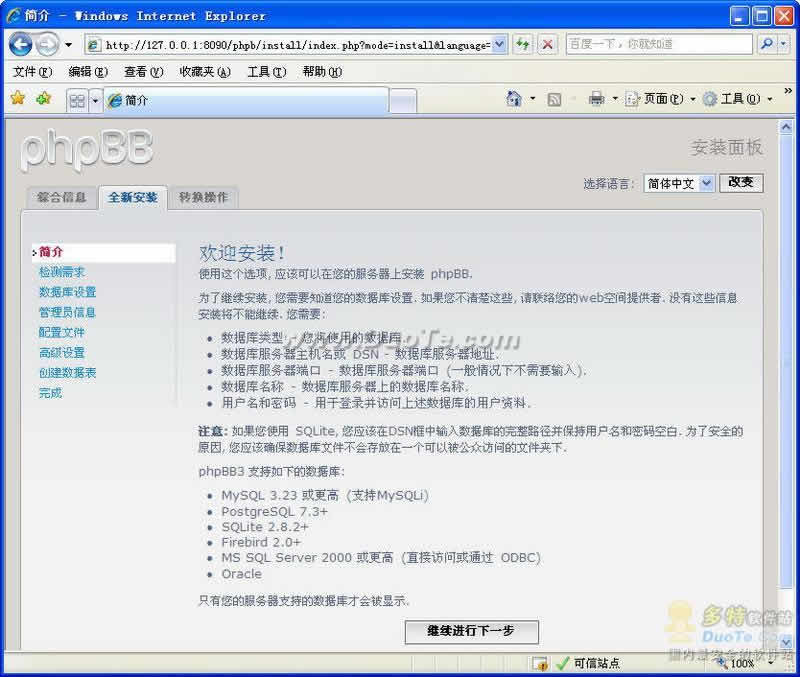This screenshot has width=800, height=677.
Task: Open the tab list dropdown arrow
Action: click(x=95, y=101)
